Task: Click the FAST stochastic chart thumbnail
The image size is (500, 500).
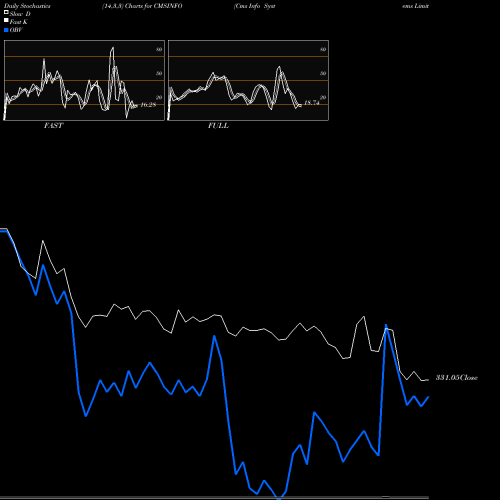Action: (84, 80)
